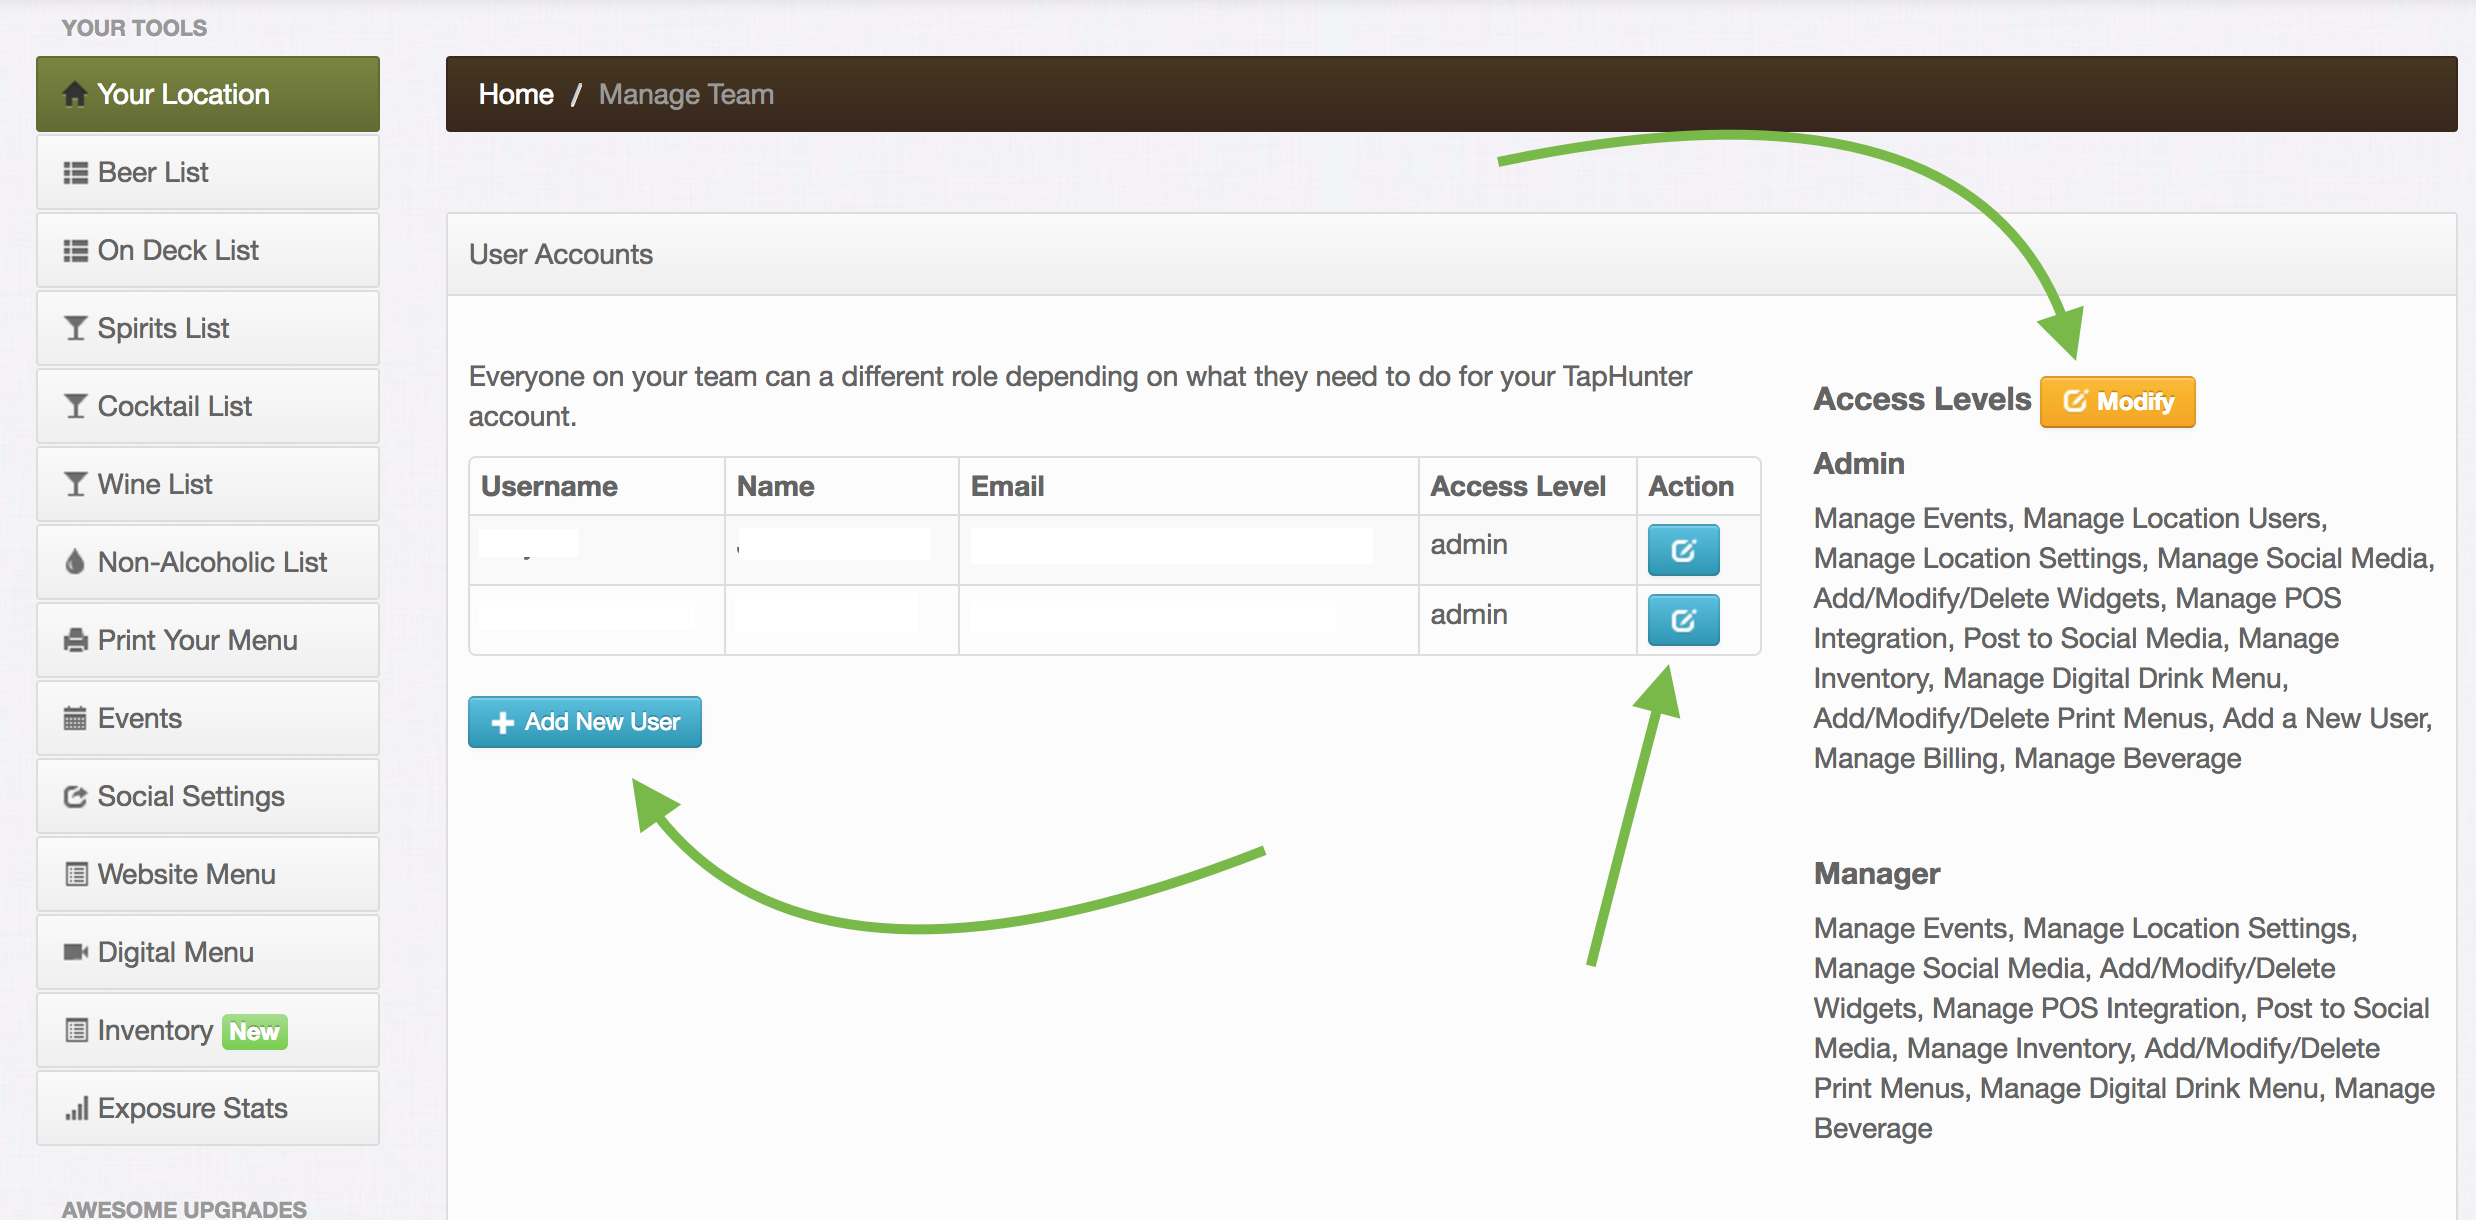Image resolution: width=2476 pixels, height=1220 pixels.
Task: Open the Beer List page
Action: coord(208,172)
